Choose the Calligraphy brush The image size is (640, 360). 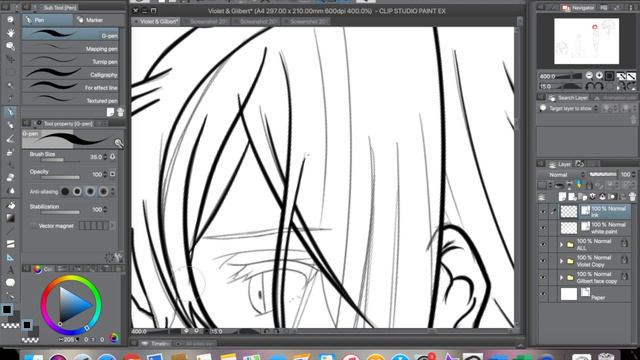coord(70,74)
